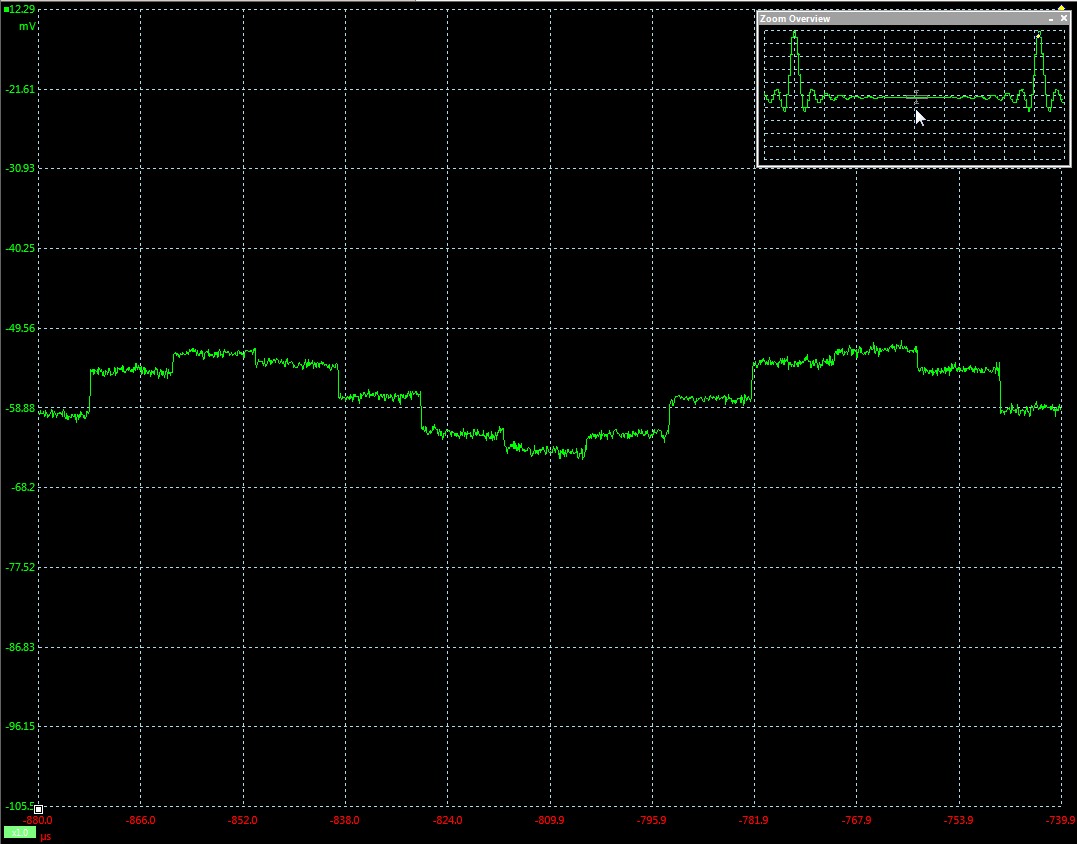Click the -866.0 time axis value
Image resolution: width=1077 pixels, height=844 pixels.
point(141,820)
